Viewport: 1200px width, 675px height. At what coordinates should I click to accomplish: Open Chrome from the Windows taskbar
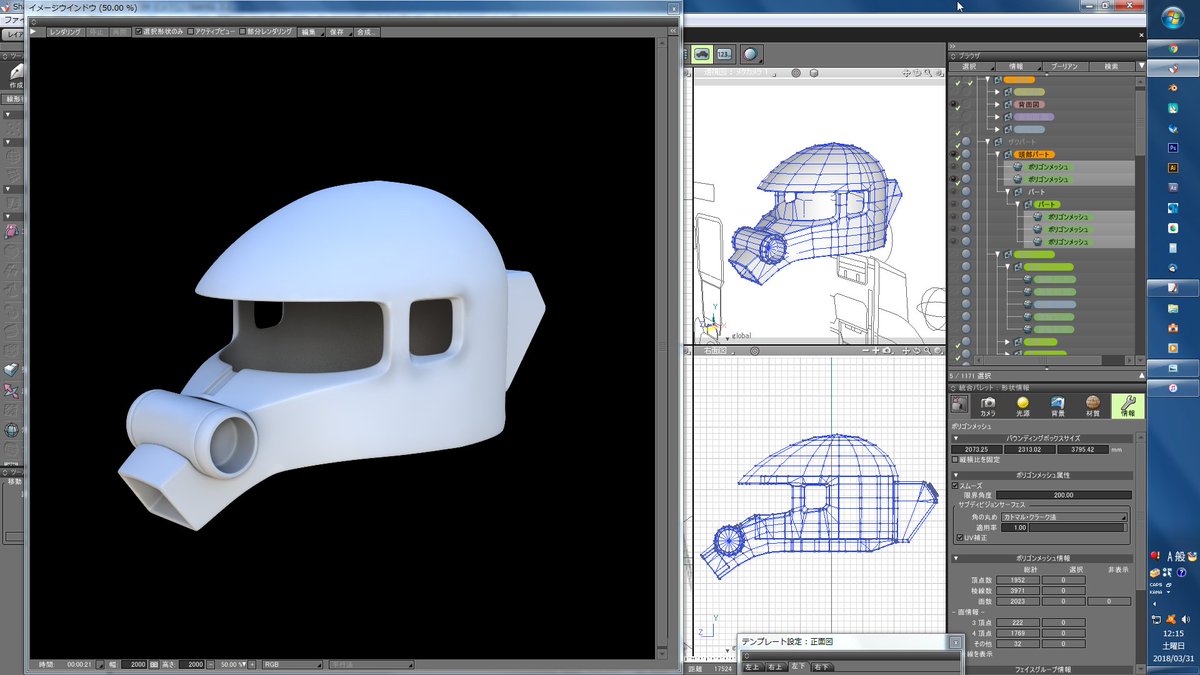pyautogui.click(x=1174, y=48)
